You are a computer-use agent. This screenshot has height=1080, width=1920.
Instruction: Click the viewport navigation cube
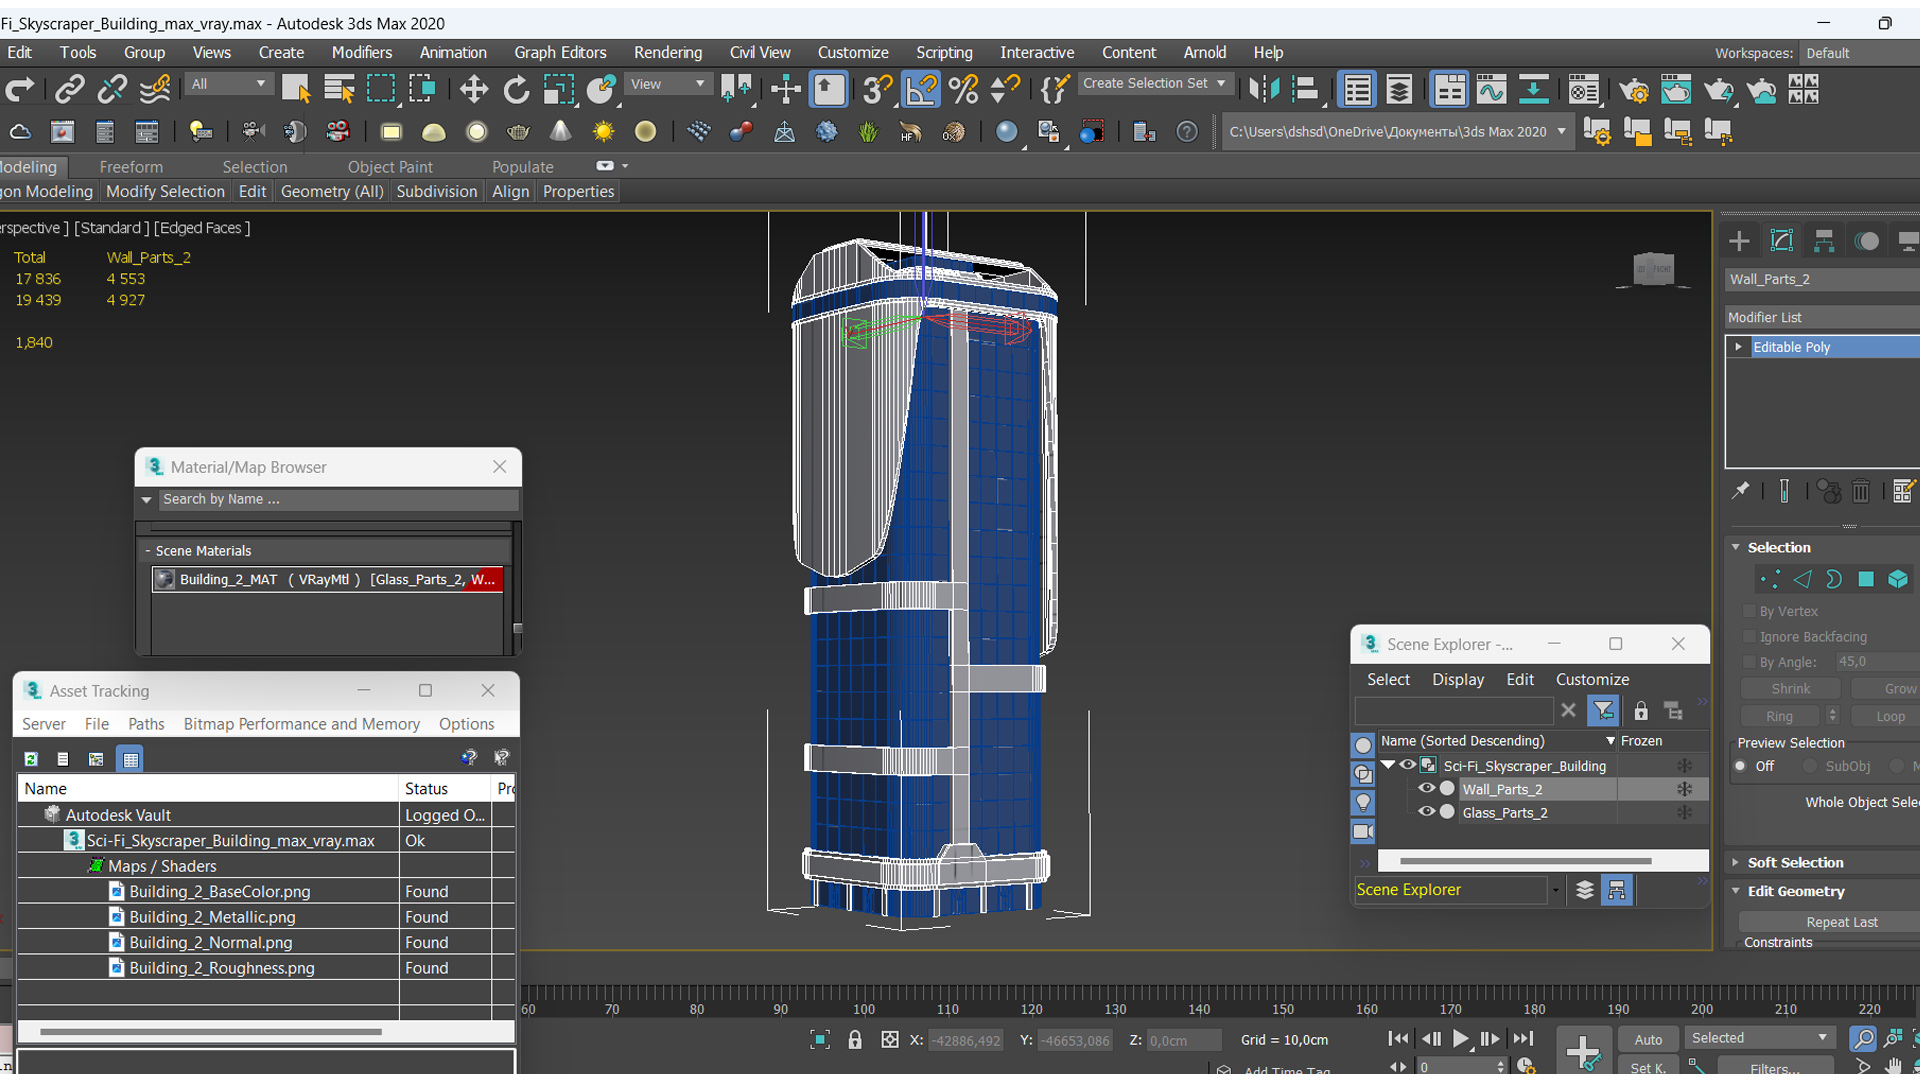[x=1653, y=269]
